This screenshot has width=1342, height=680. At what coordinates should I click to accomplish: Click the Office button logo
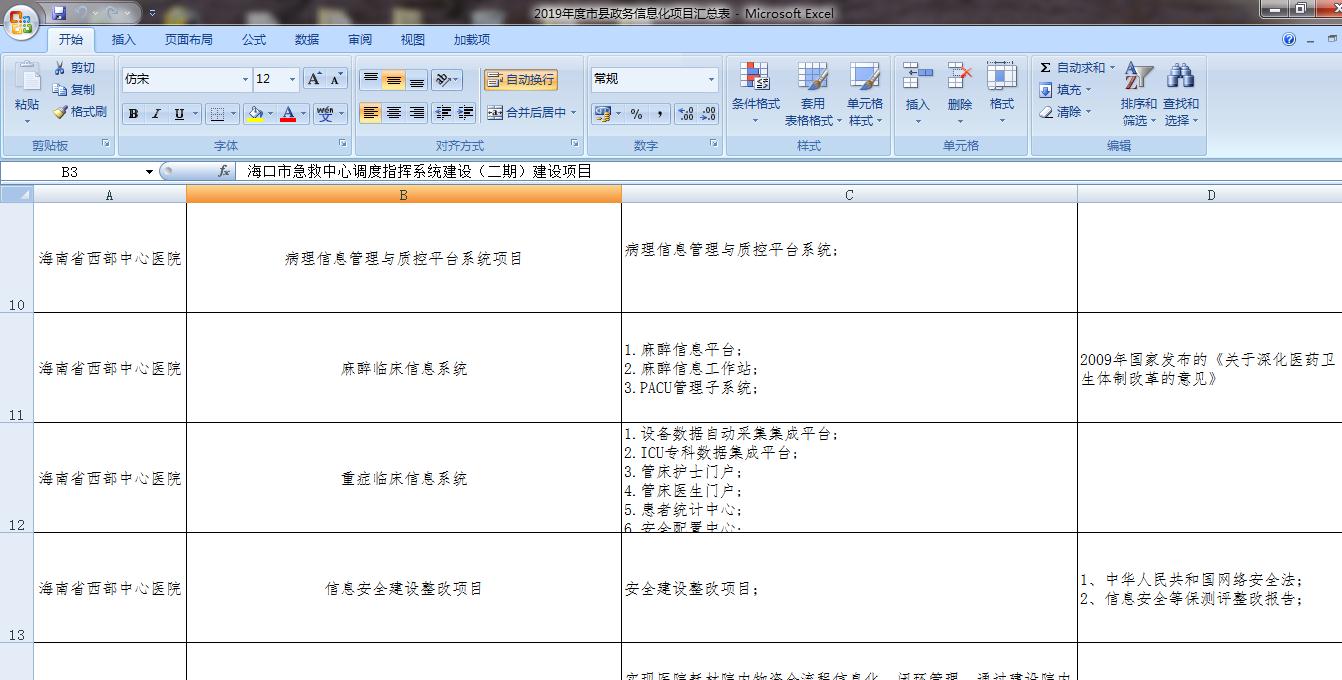pyautogui.click(x=22, y=20)
